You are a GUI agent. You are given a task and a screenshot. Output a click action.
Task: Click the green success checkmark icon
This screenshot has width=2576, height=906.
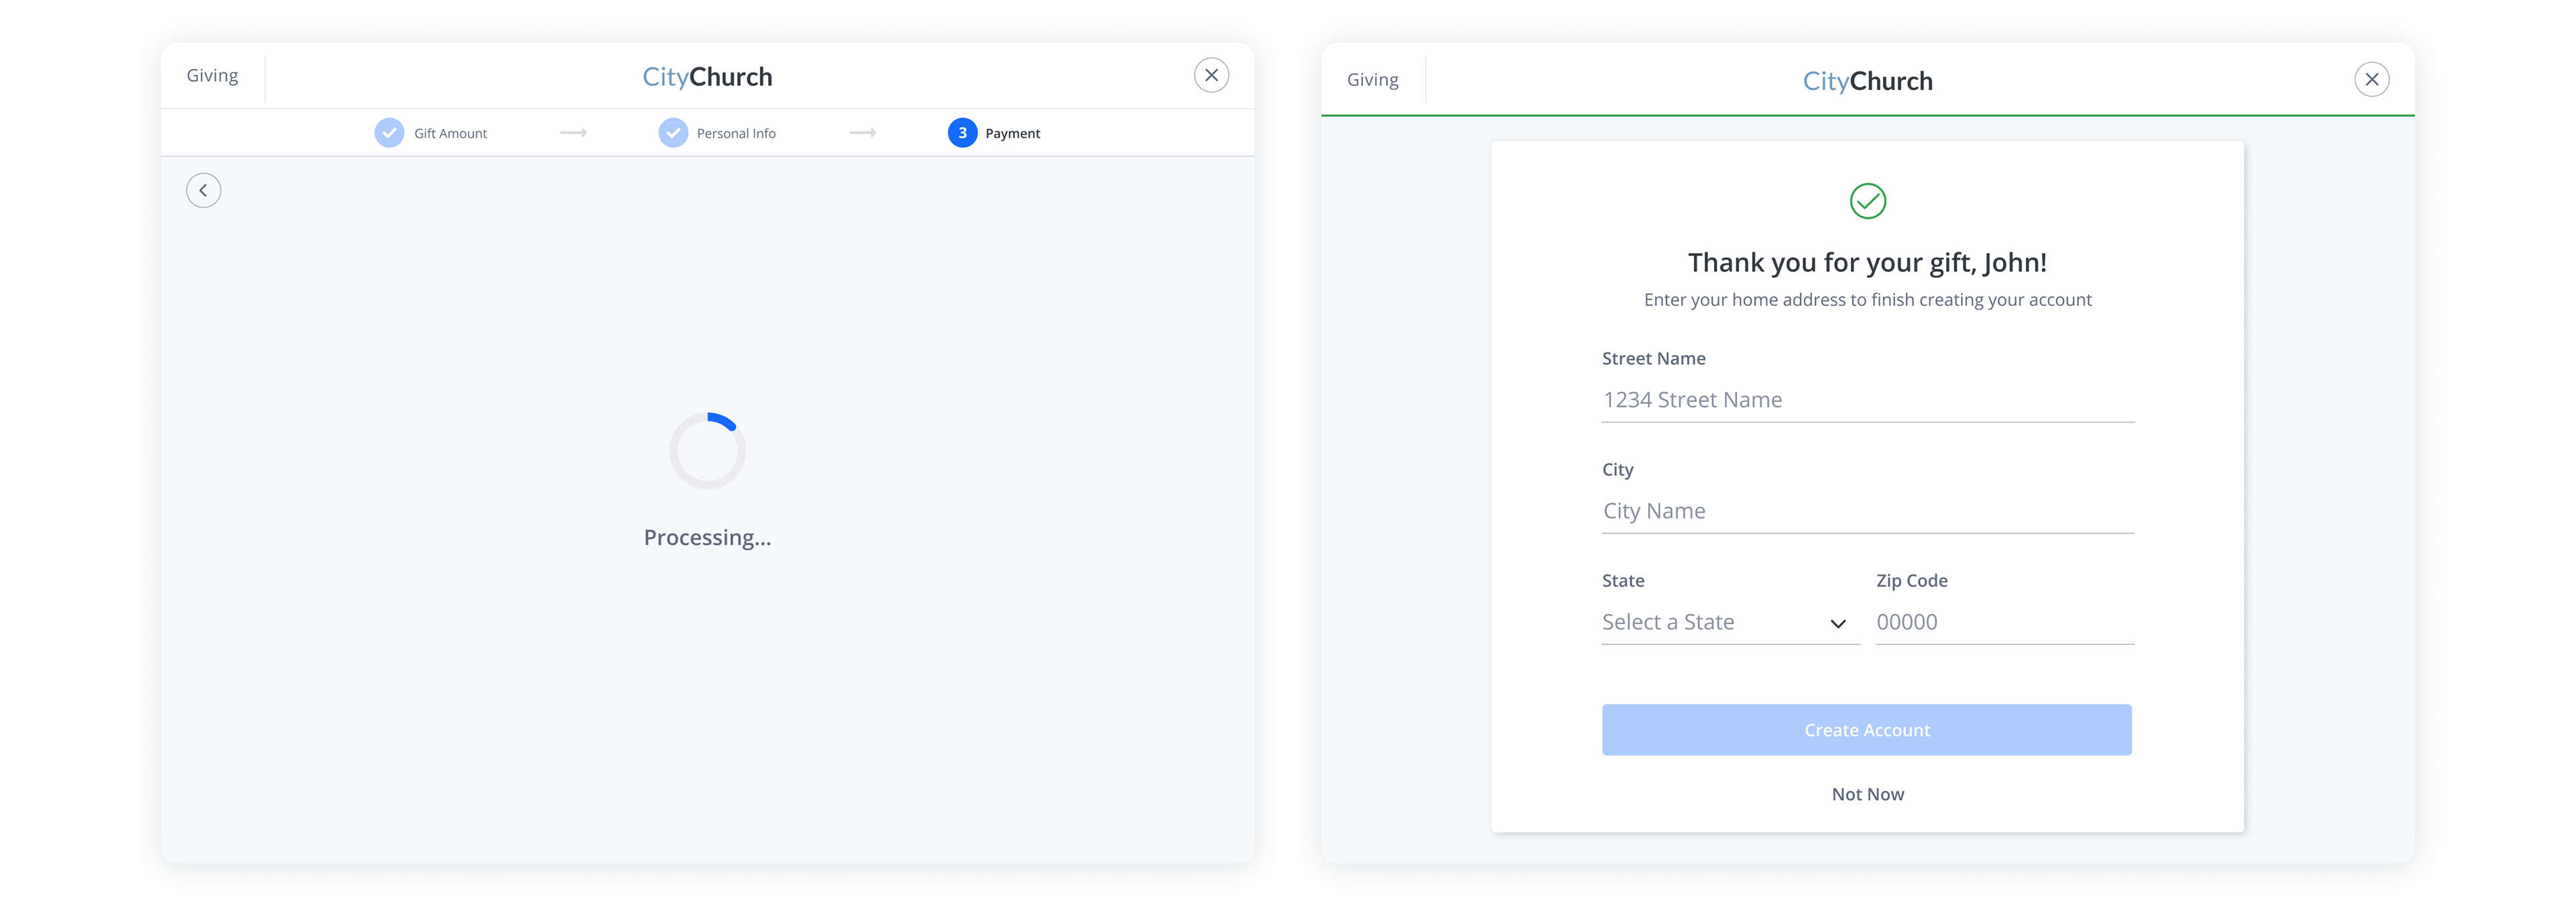(1867, 201)
